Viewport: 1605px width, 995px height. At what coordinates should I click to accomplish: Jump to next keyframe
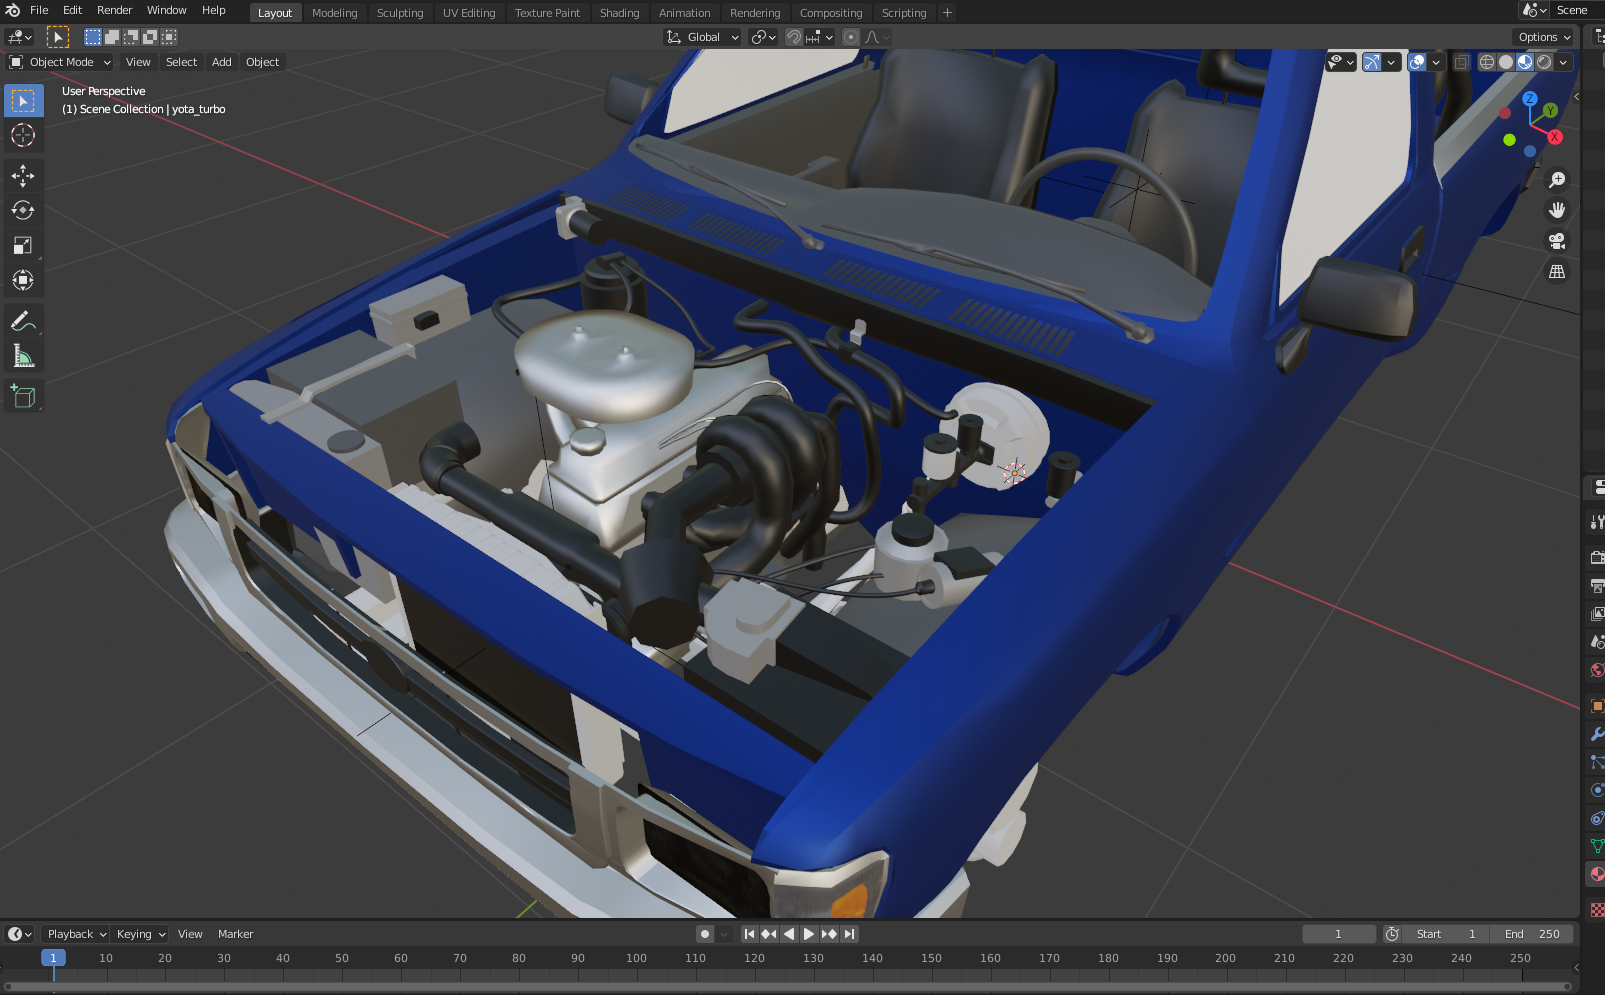tap(829, 934)
